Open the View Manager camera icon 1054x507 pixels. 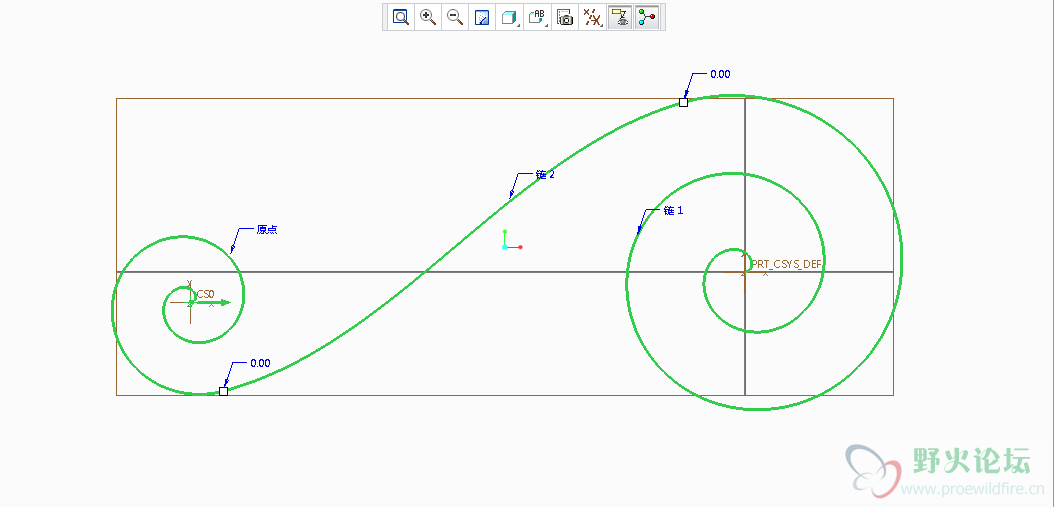(565, 17)
